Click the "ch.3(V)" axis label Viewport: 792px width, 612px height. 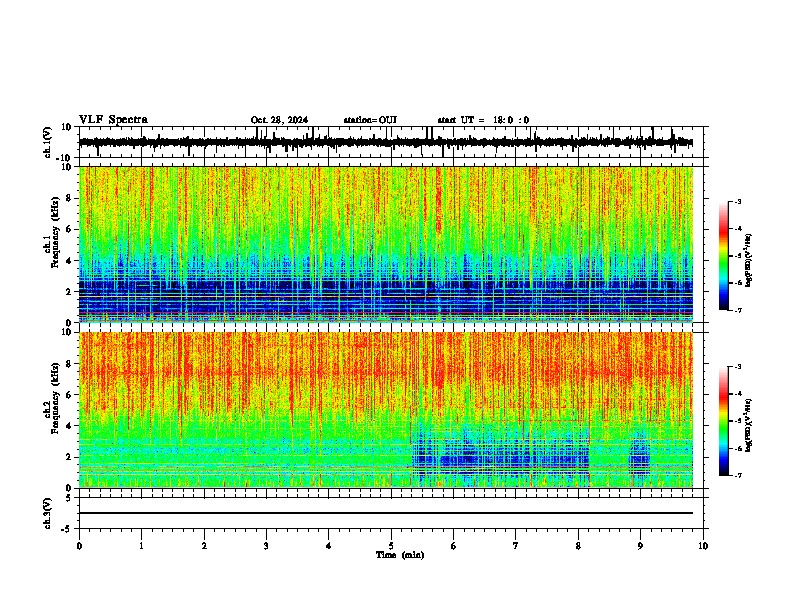point(48,513)
